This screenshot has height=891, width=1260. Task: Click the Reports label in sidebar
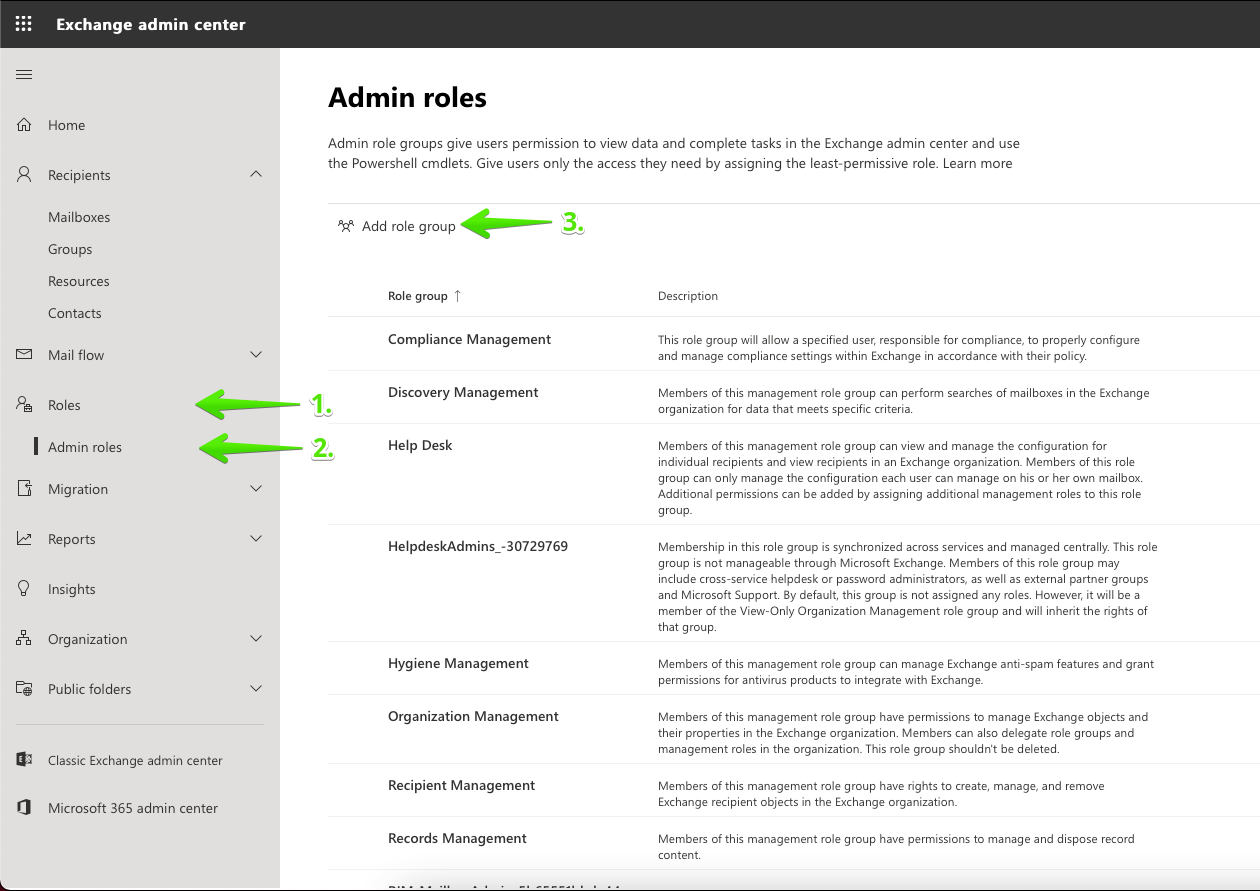click(72, 539)
